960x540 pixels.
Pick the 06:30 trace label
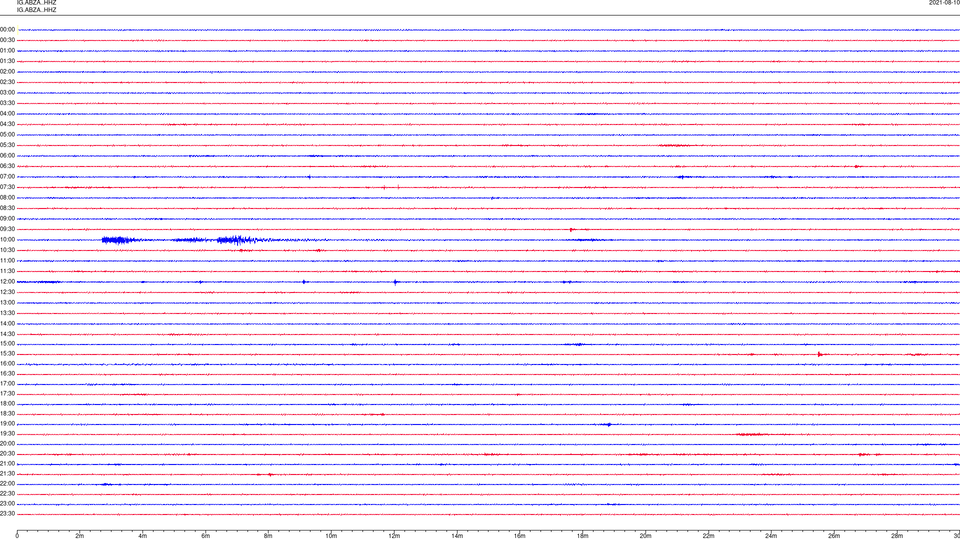click(7, 166)
